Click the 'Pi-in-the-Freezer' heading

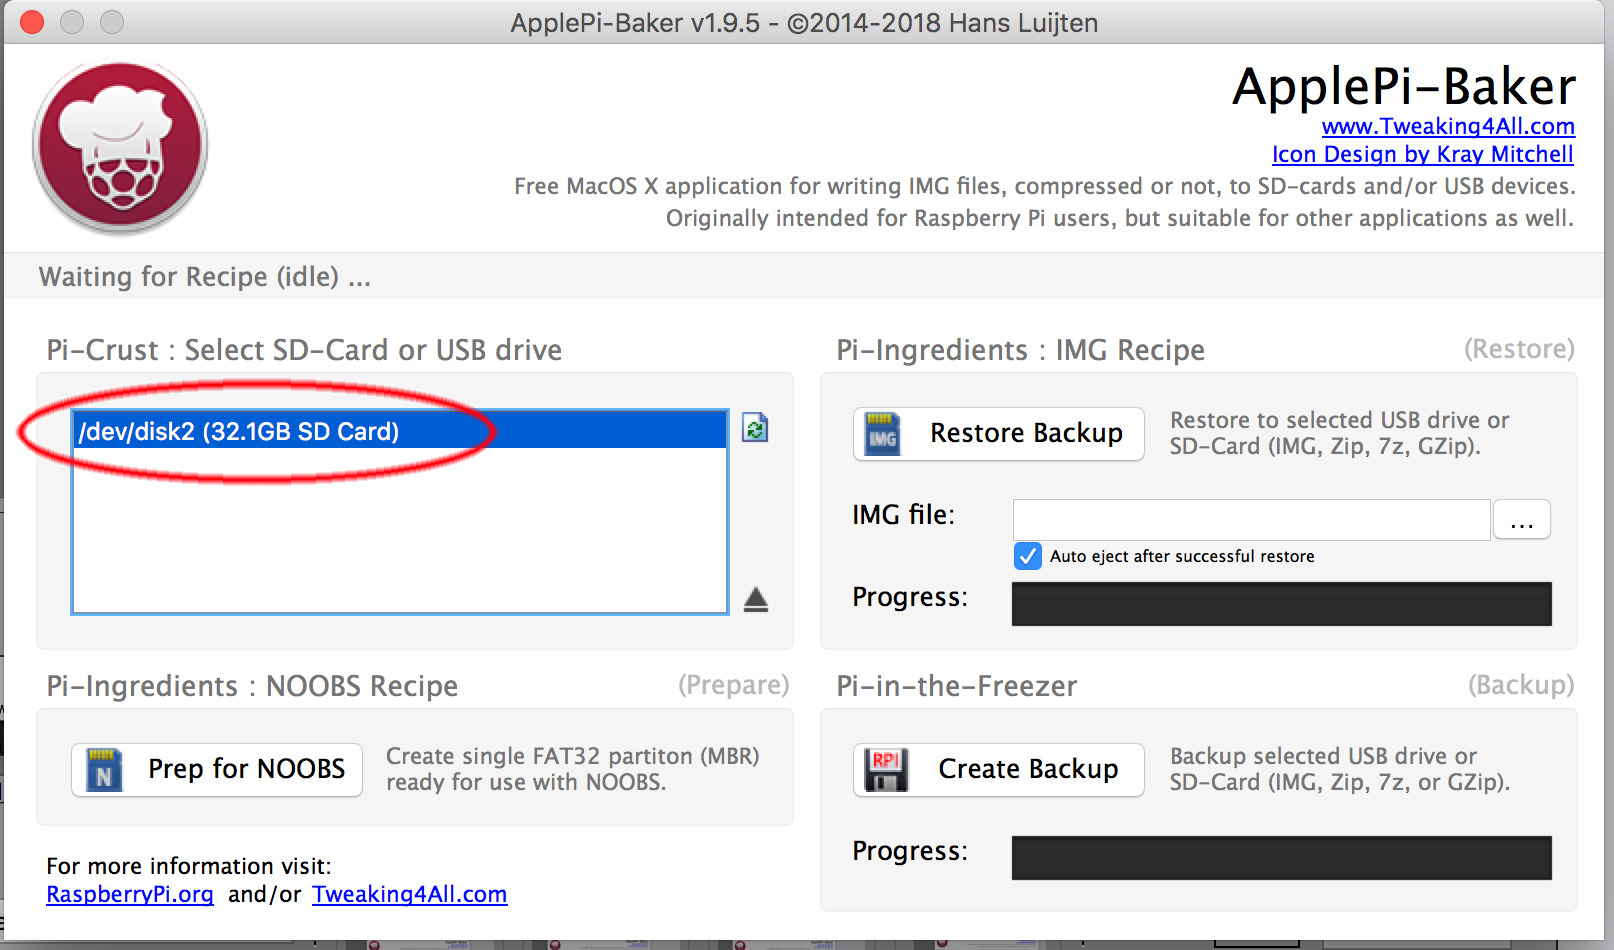click(957, 686)
